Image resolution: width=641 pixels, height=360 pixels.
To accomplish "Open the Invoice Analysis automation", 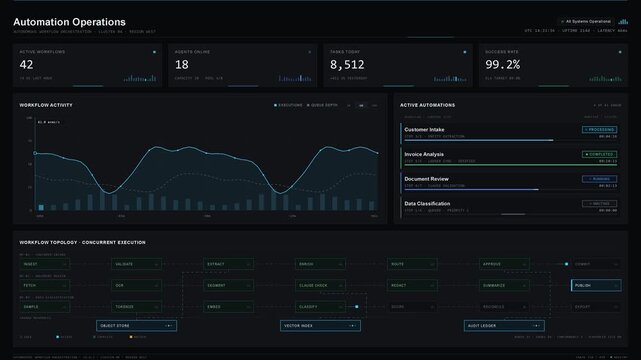I will tap(509, 157).
